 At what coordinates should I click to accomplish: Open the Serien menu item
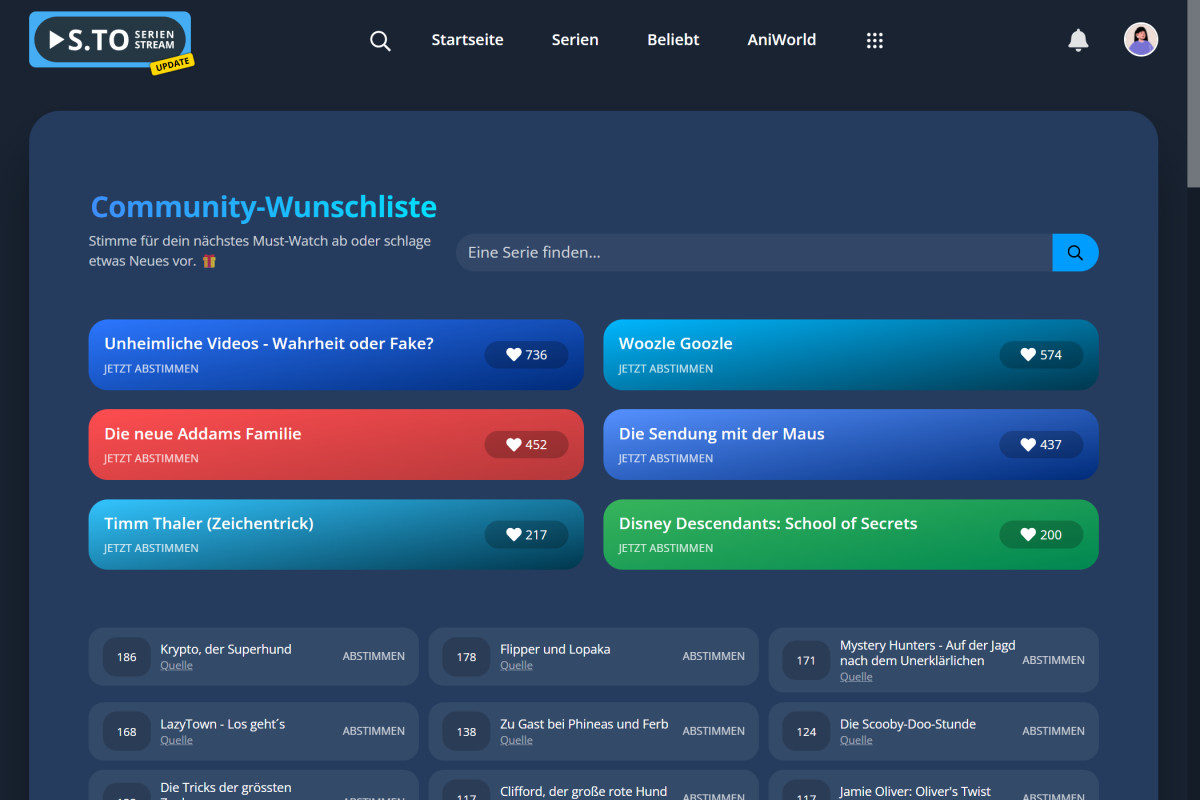tap(575, 40)
